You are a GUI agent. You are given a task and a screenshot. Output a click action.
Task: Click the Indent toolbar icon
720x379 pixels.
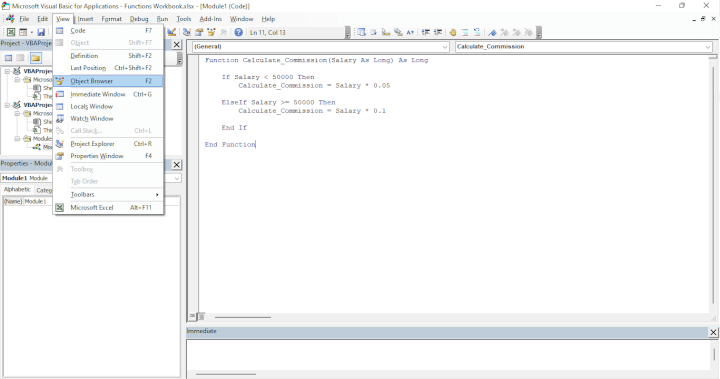[x=426, y=32]
